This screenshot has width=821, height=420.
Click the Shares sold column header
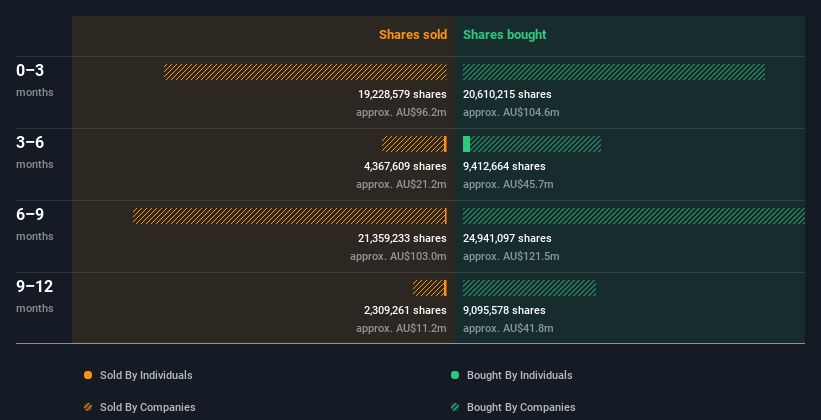(413, 35)
